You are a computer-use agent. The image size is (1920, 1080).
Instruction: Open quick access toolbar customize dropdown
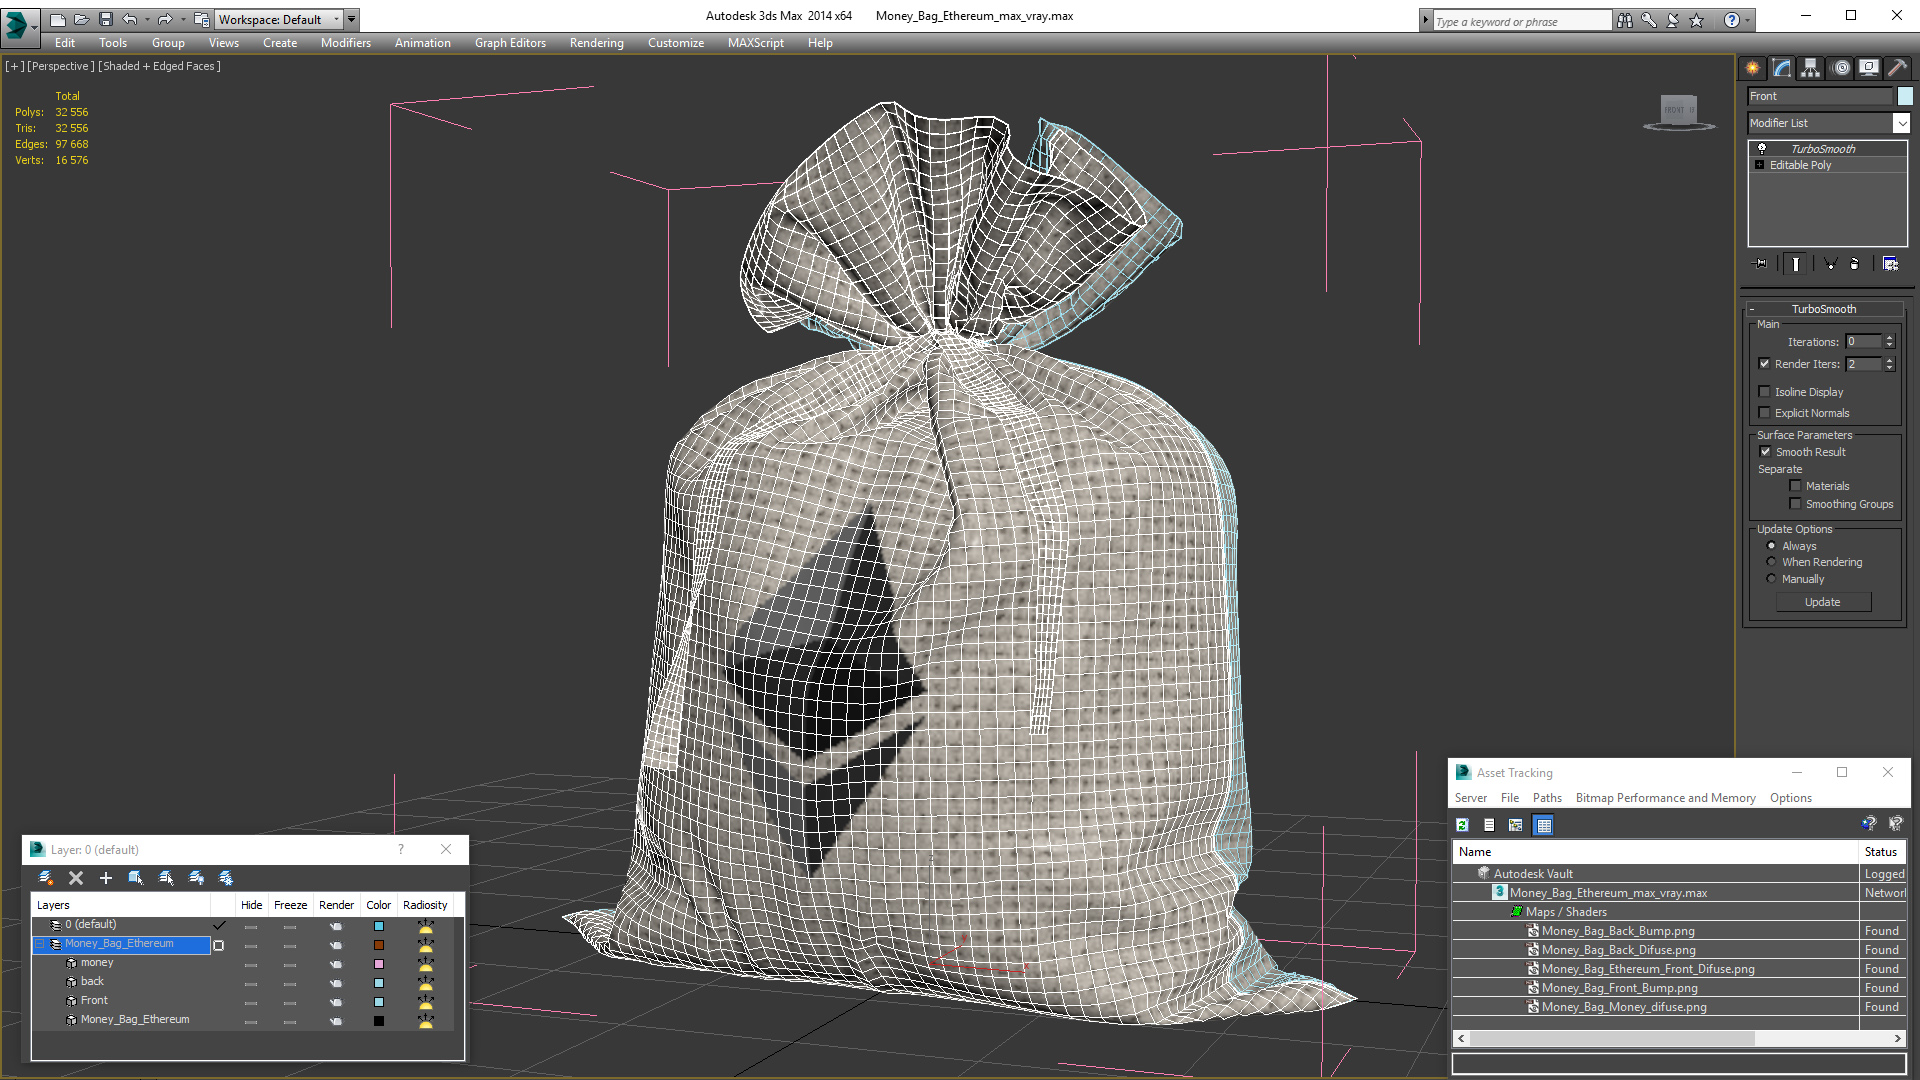click(x=352, y=19)
